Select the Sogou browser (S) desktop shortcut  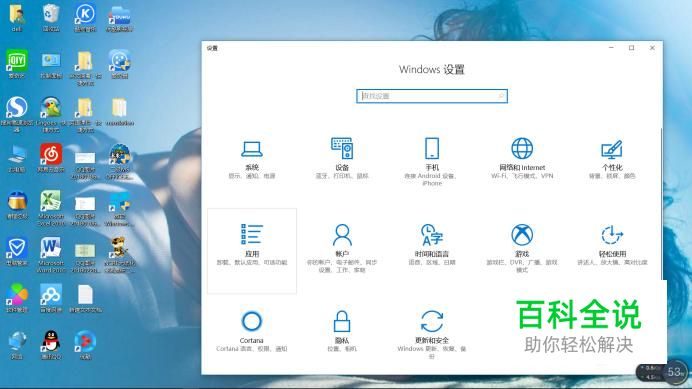tap(17, 114)
